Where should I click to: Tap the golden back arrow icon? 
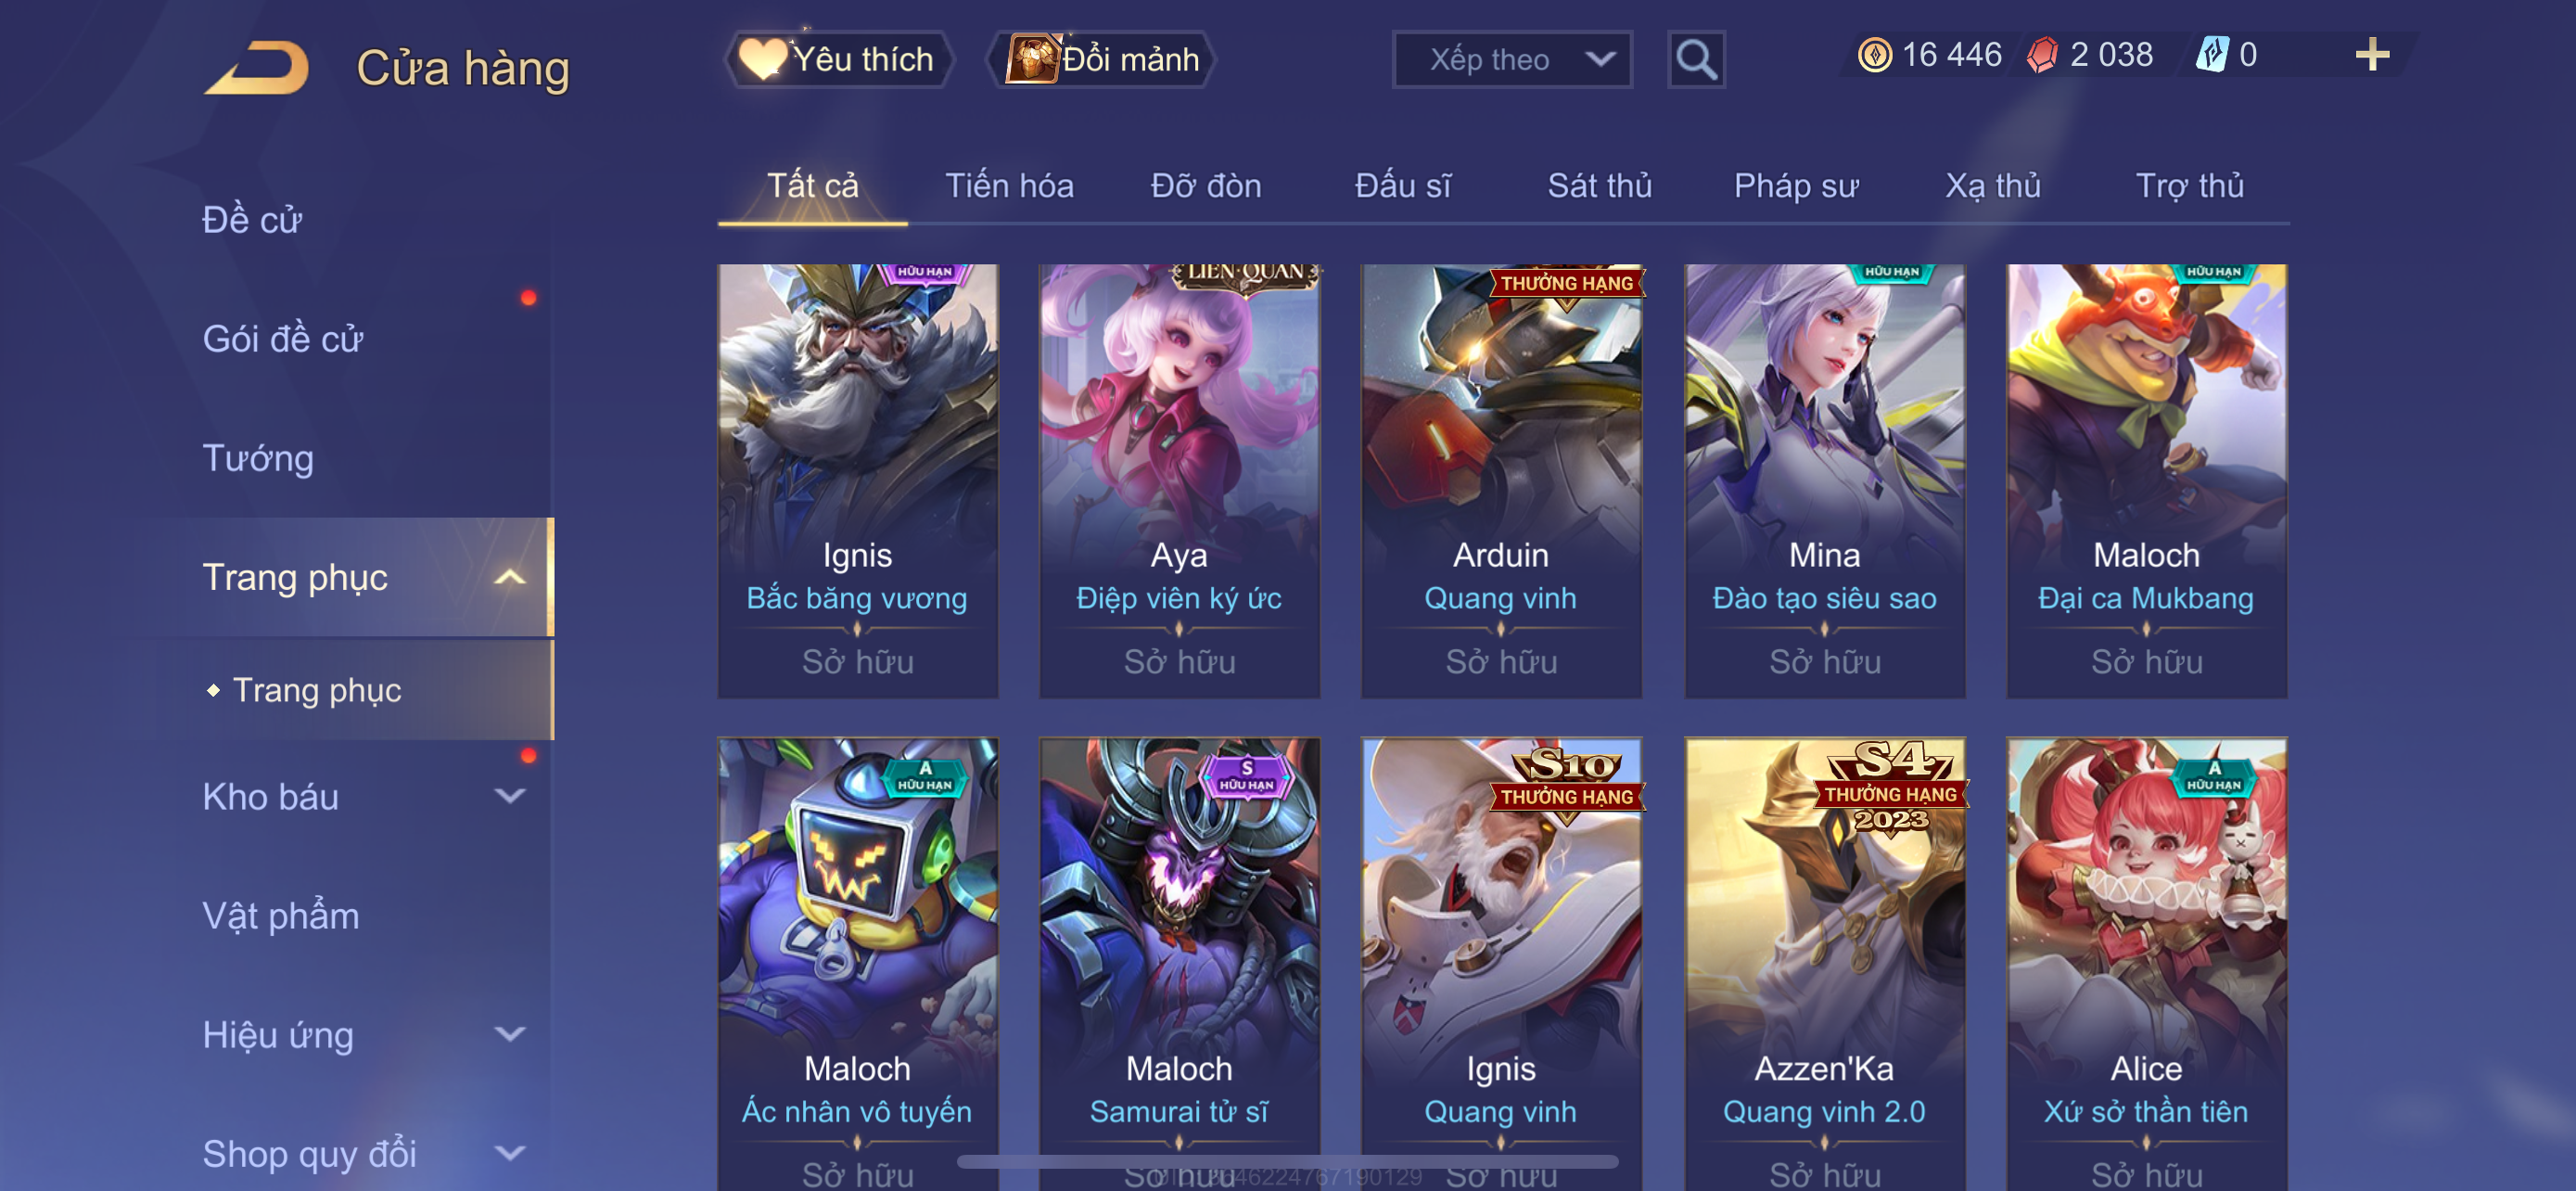[x=256, y=67]
